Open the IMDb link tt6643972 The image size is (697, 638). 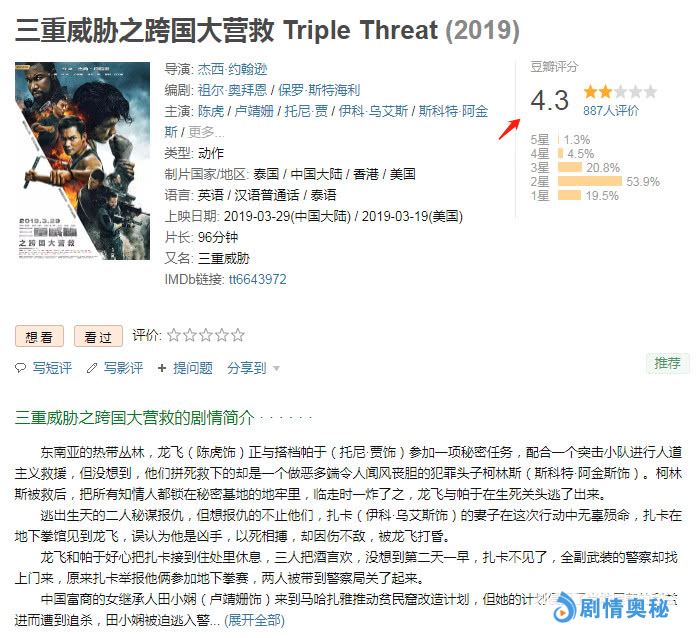pos(257,280)
